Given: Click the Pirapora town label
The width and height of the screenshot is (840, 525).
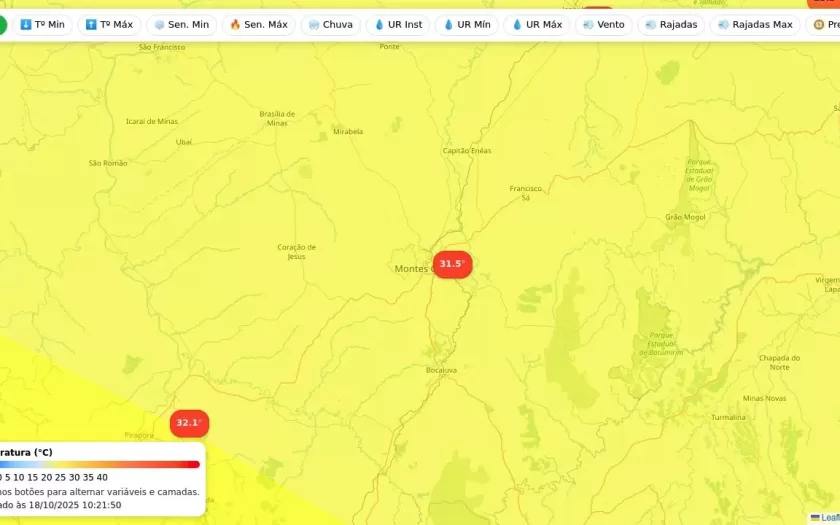Looking at the screenshot, I should point(139,435).
